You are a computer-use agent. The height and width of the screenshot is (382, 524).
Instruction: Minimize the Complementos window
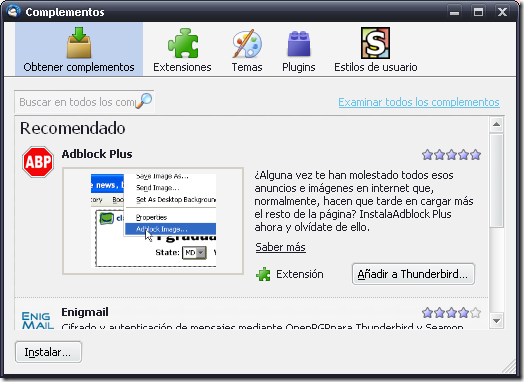click(454, 12)
